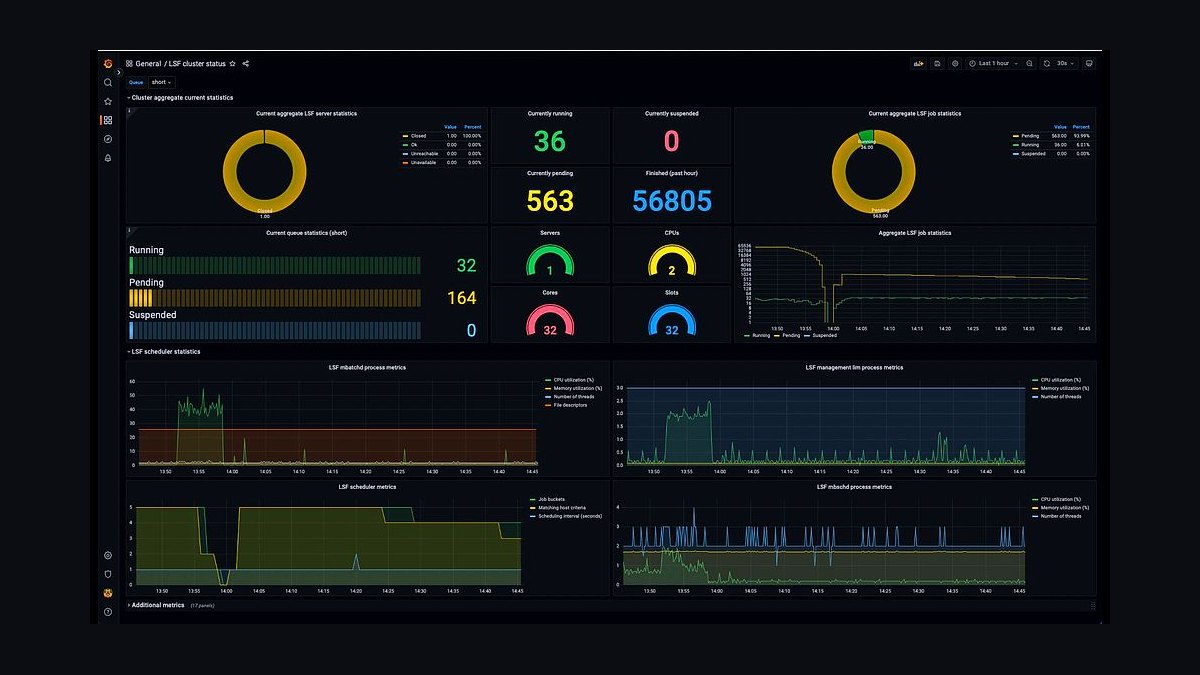1200x675 pixels.
Task: Click the Slots gauge
Action: click(x=672, y=321)
